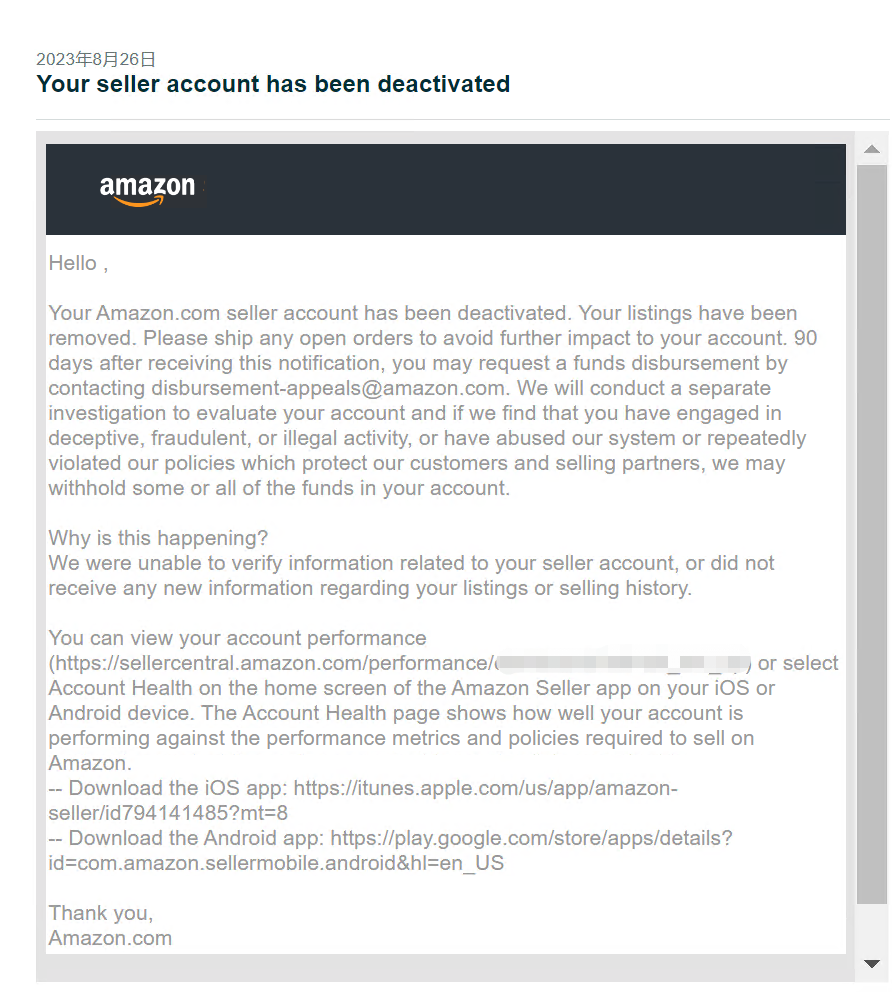Screen dimensions: 894x992
Task: Click the blurred portion of the performance URL
Action: 622,663
